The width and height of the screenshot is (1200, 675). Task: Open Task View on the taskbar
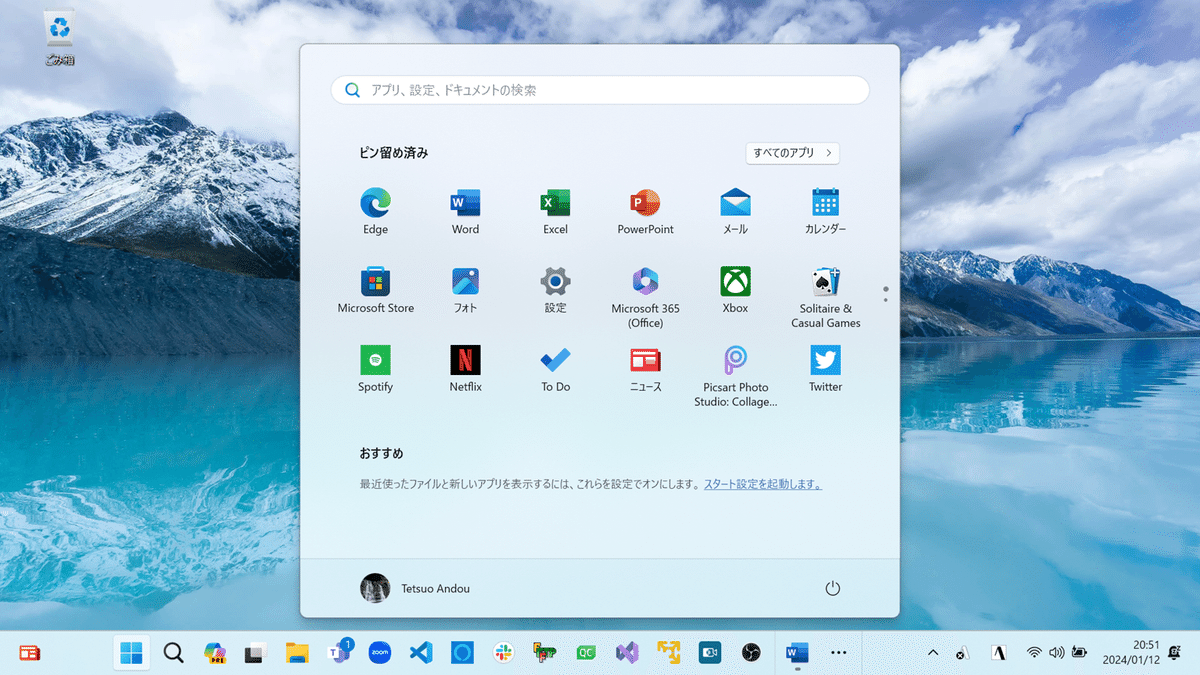pyautogui.click(x=256, y=653)
